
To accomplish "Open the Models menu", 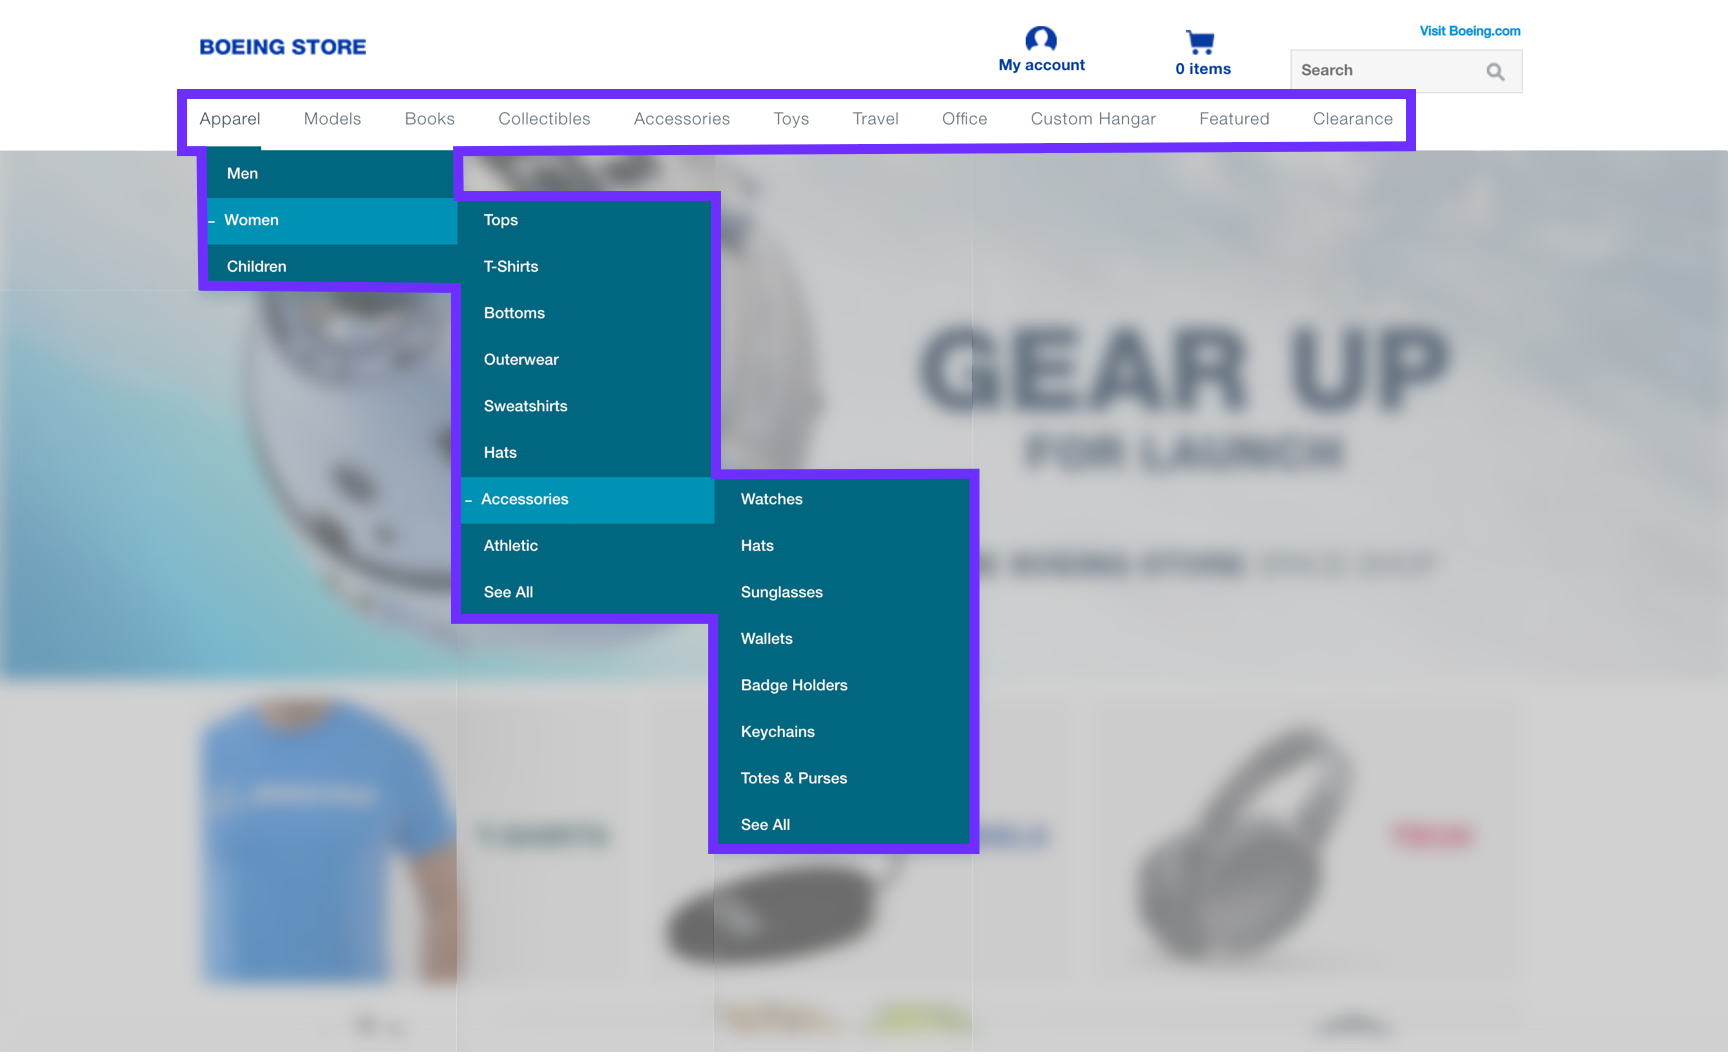I will [333, 119].
